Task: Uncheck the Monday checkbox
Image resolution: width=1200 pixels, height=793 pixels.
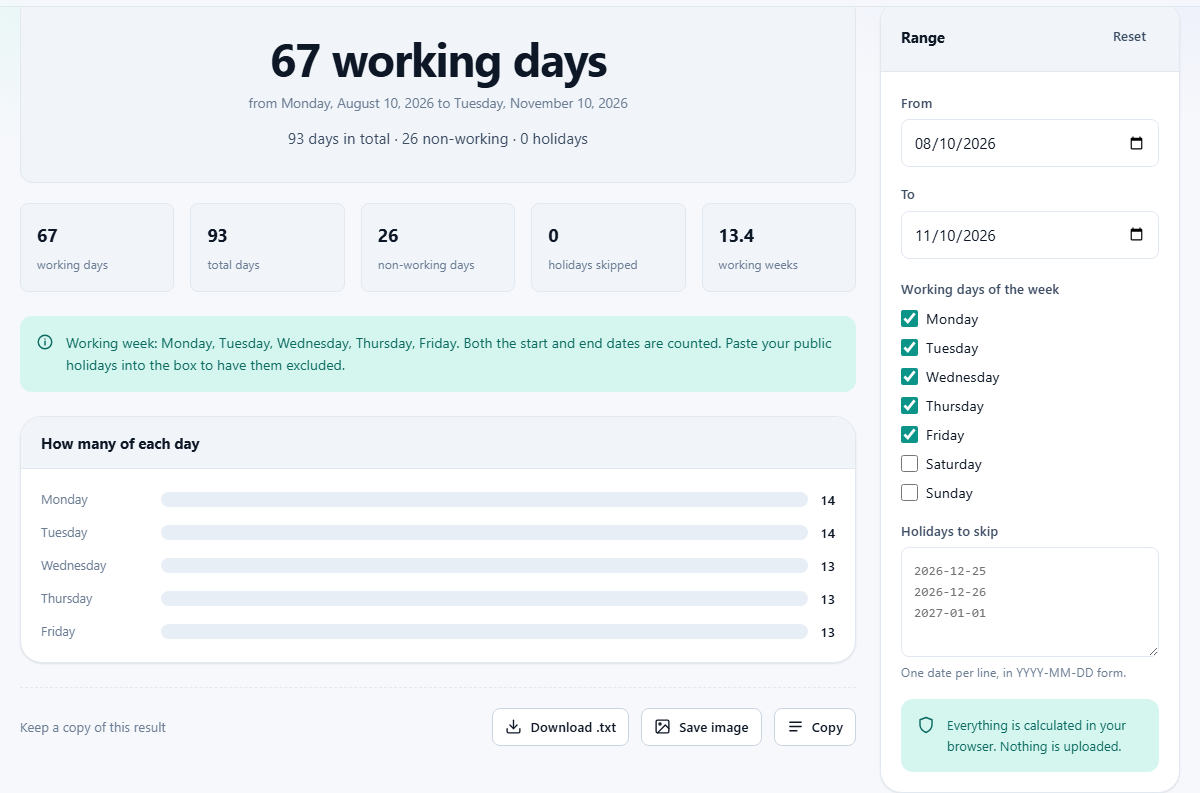Action: pyautogui.click(x=910, y=319)
